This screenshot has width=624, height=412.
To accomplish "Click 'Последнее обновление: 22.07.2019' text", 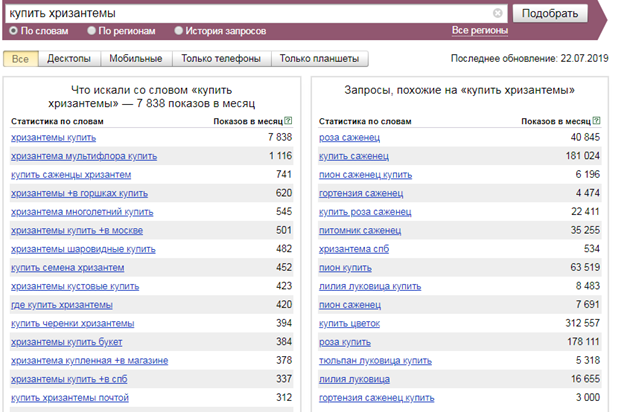I will [529, 59].
